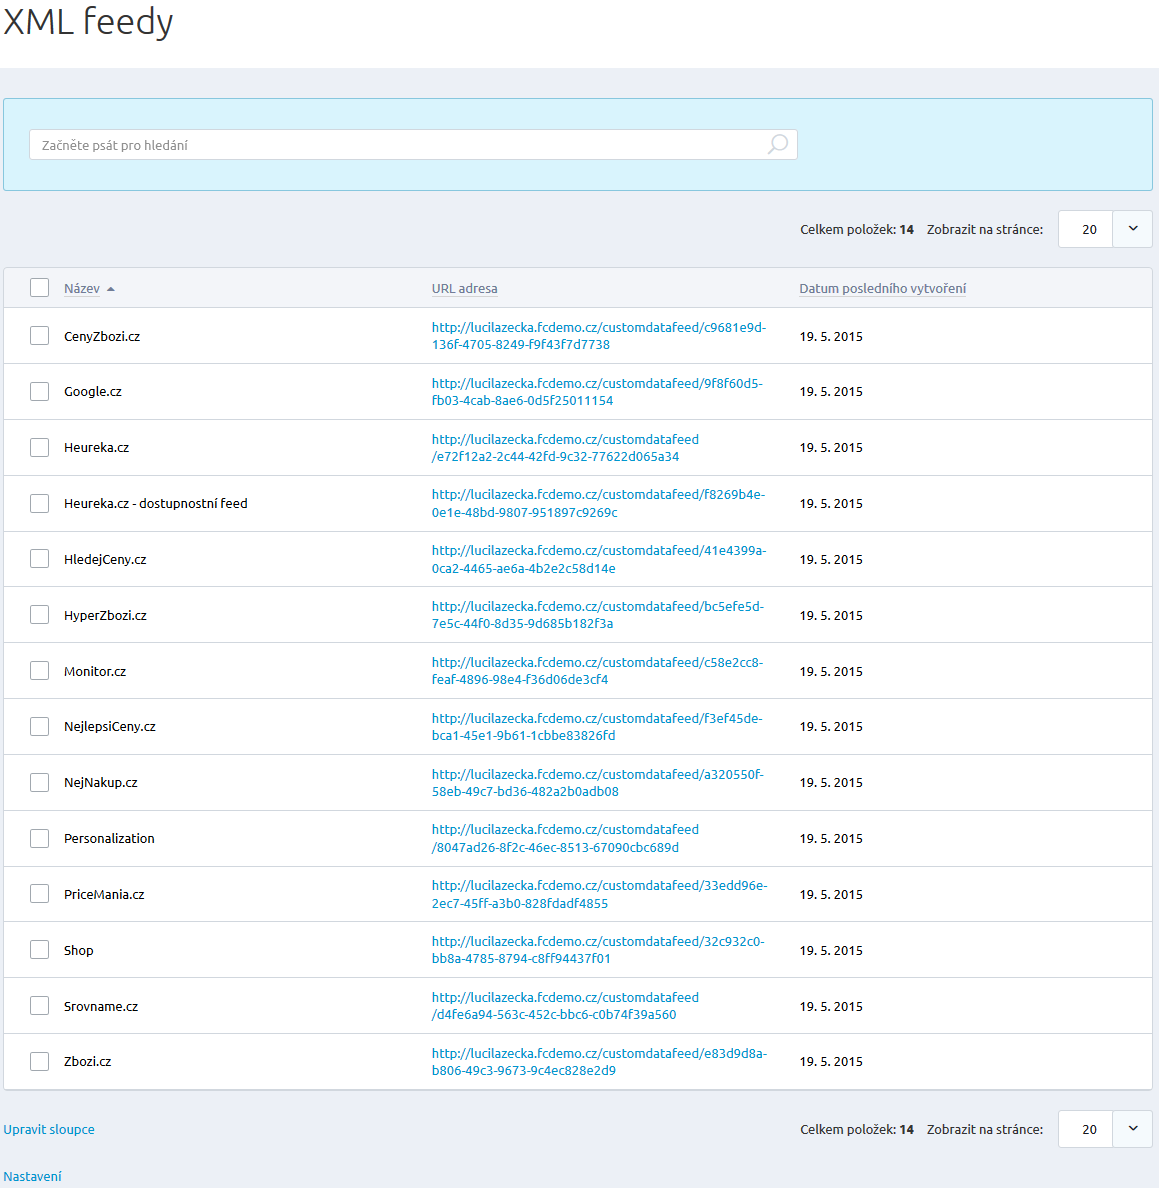Open the Zbozi.cz feed URL

[x=599, y=1061]
